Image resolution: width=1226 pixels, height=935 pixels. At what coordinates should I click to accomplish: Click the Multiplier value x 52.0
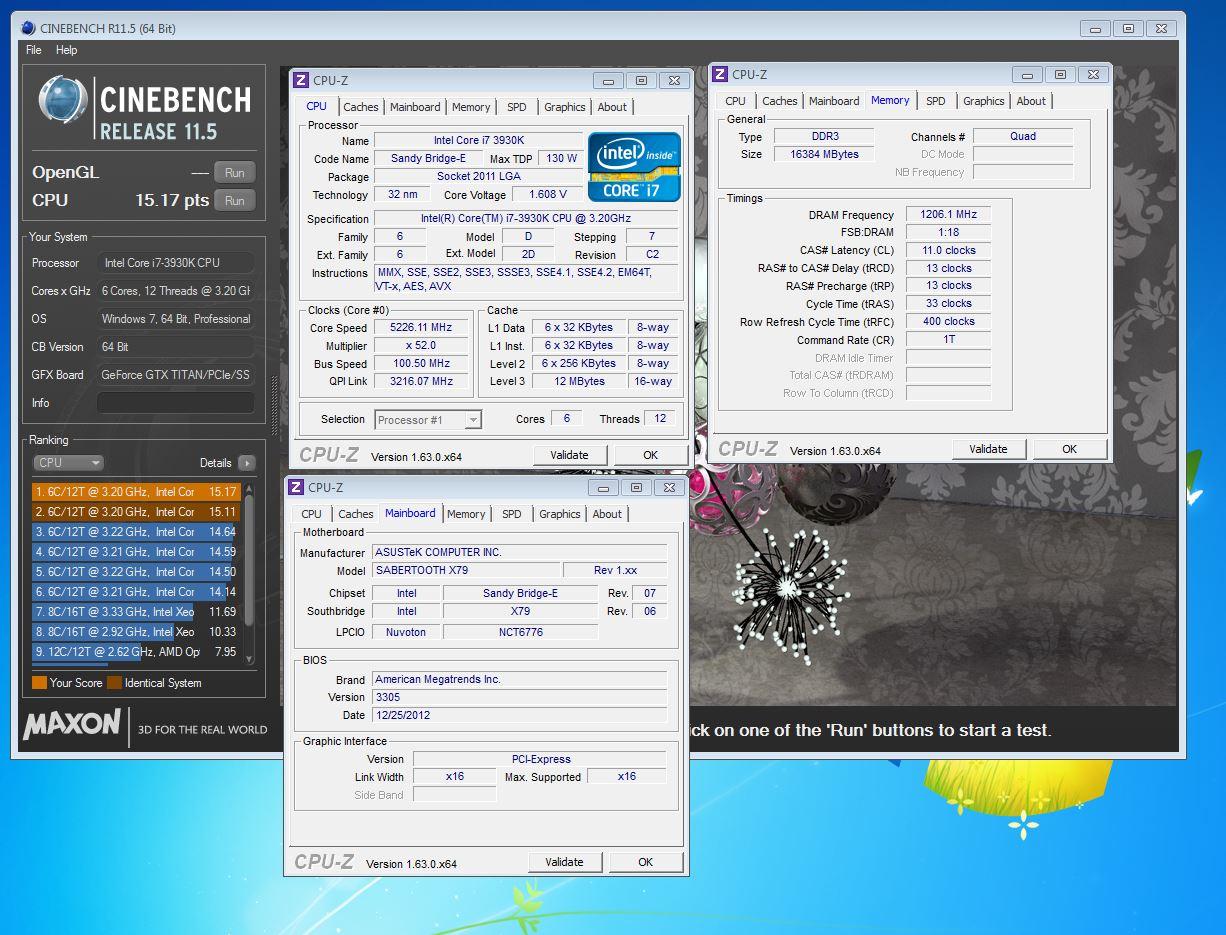point(423,346)
